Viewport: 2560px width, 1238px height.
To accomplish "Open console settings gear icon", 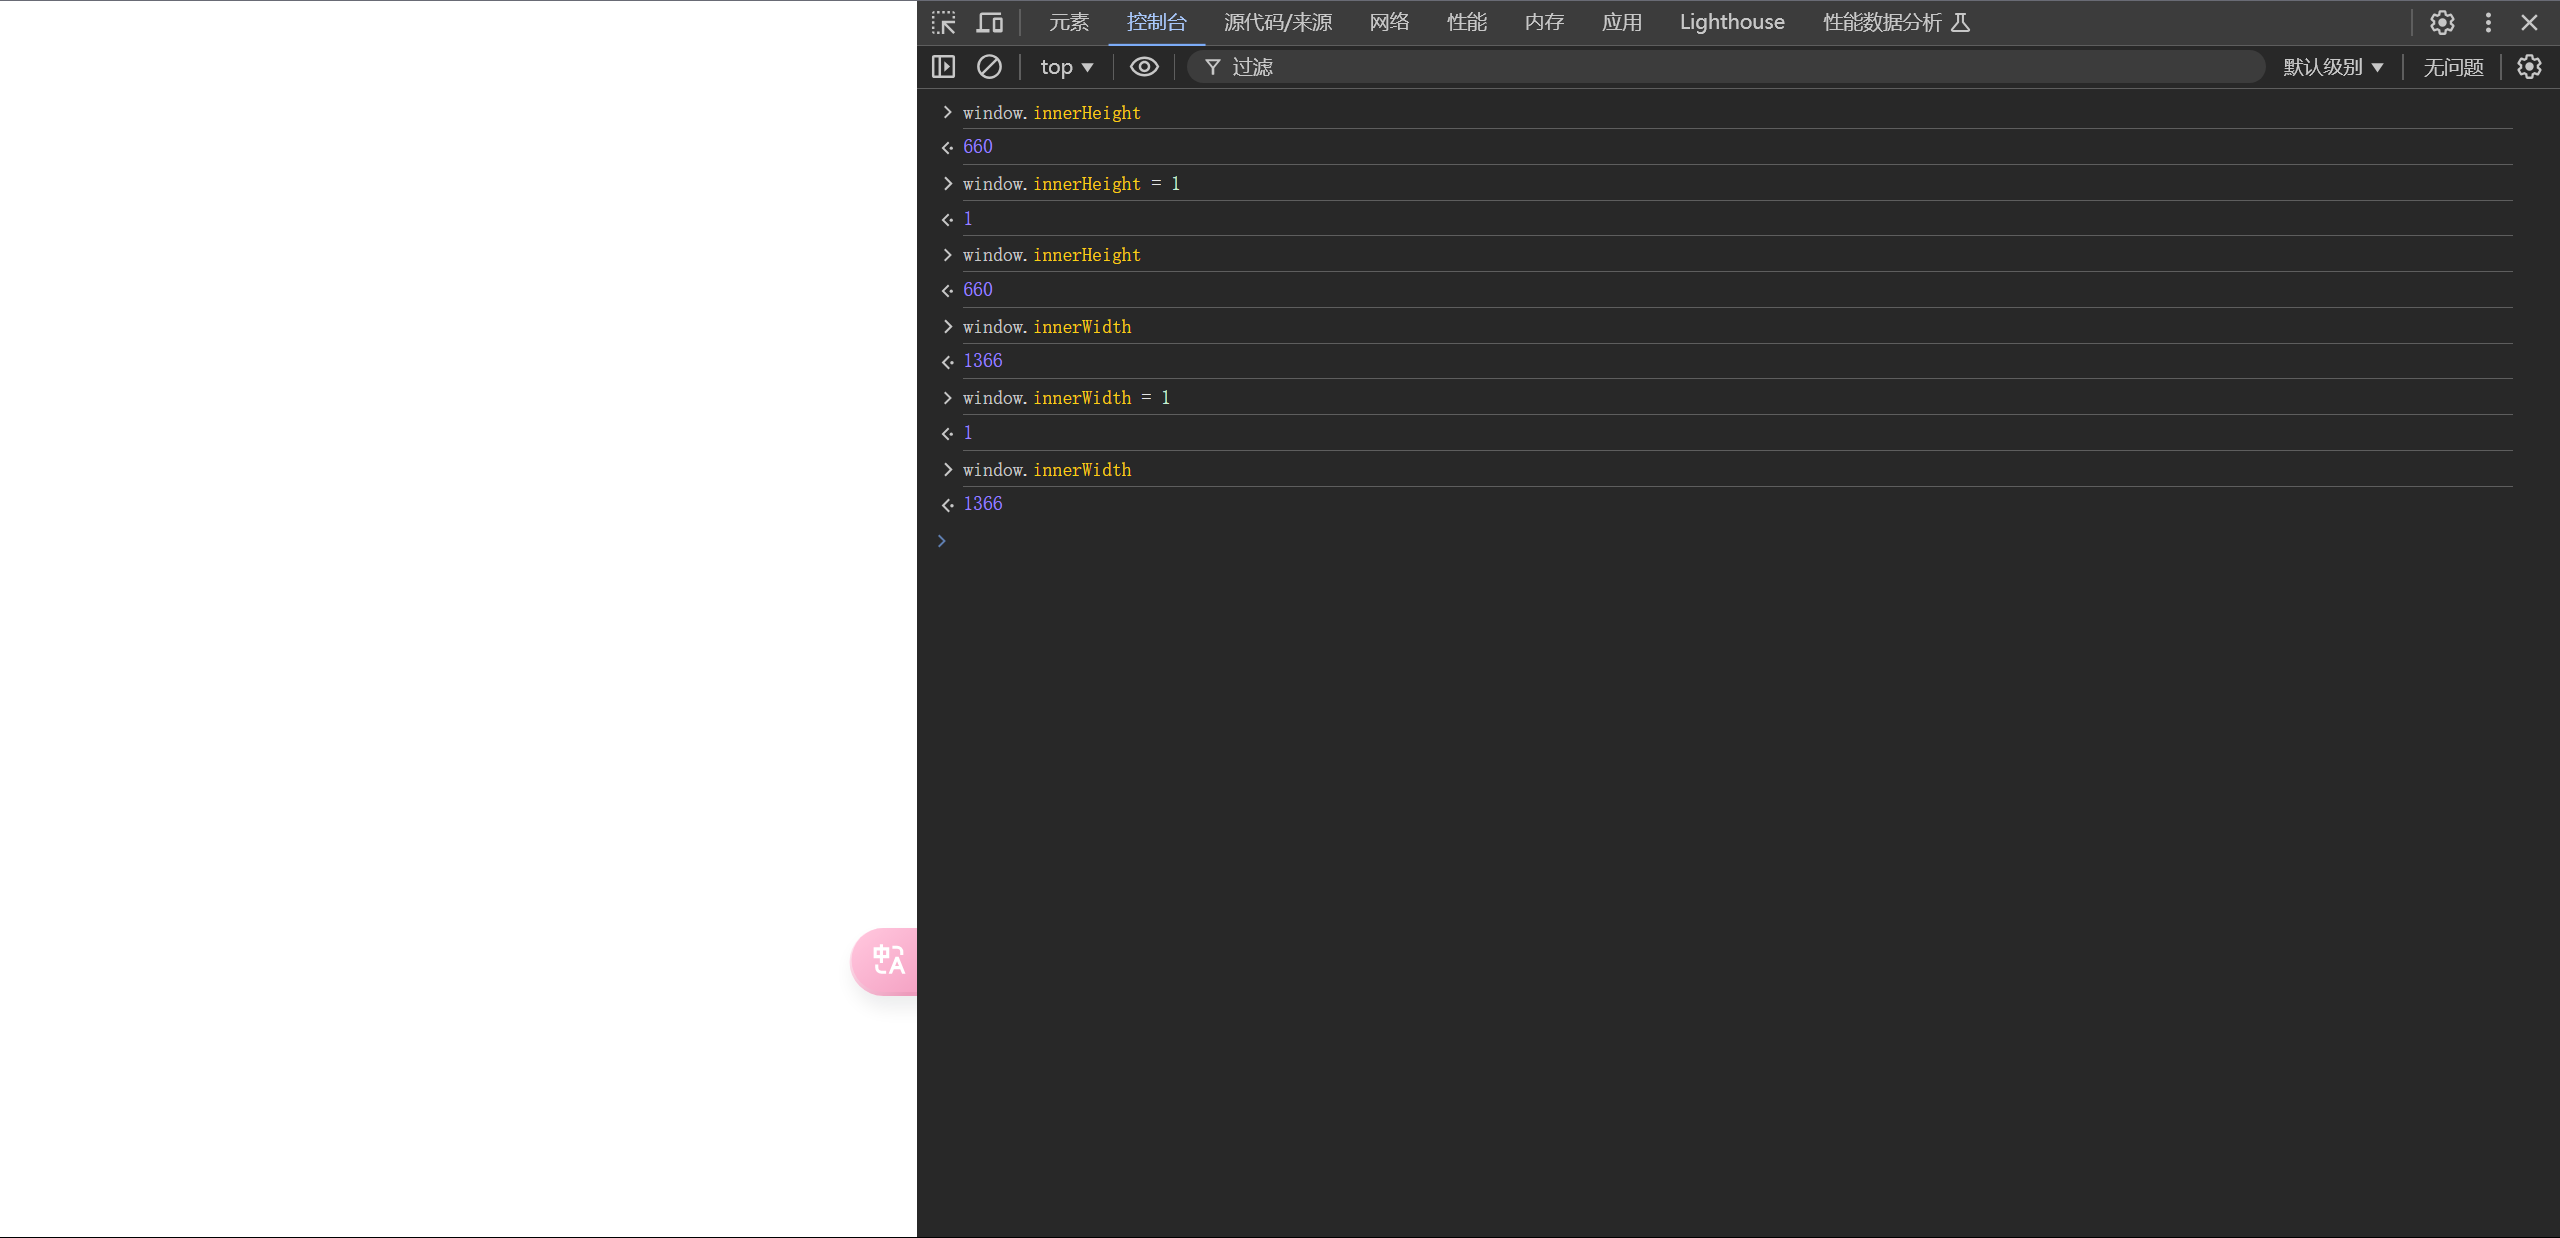I will 2529,67.
